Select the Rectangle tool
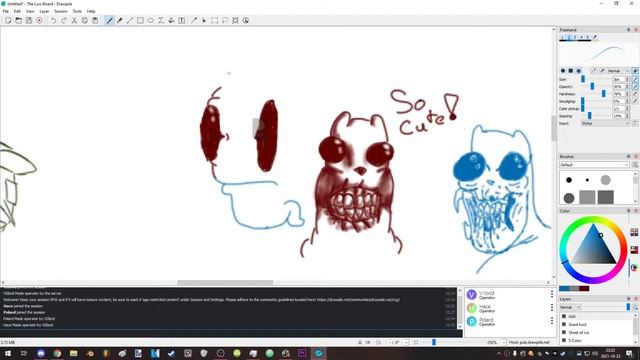This screenshot has width=640, height=360. (x=140, y=20)
